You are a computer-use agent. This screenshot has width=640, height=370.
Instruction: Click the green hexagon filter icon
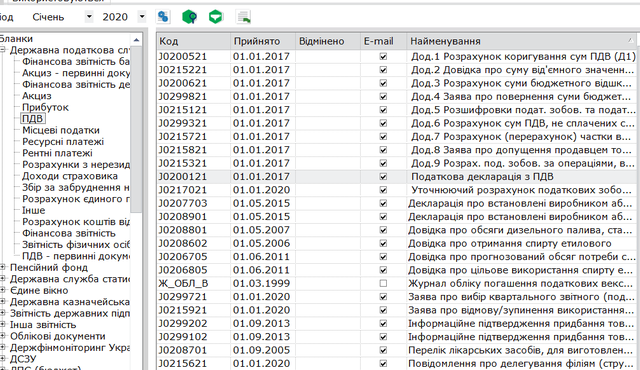coord(216,17)
